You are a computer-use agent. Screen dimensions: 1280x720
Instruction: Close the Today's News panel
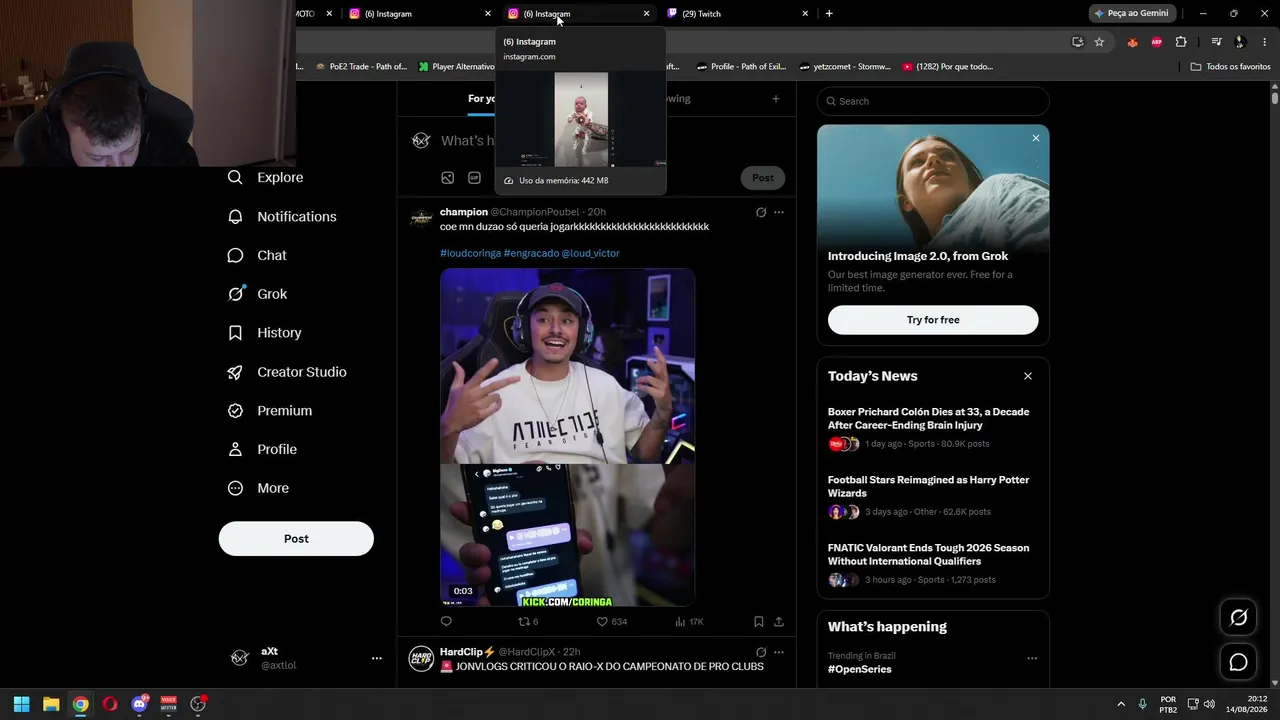coord(1028,376)
